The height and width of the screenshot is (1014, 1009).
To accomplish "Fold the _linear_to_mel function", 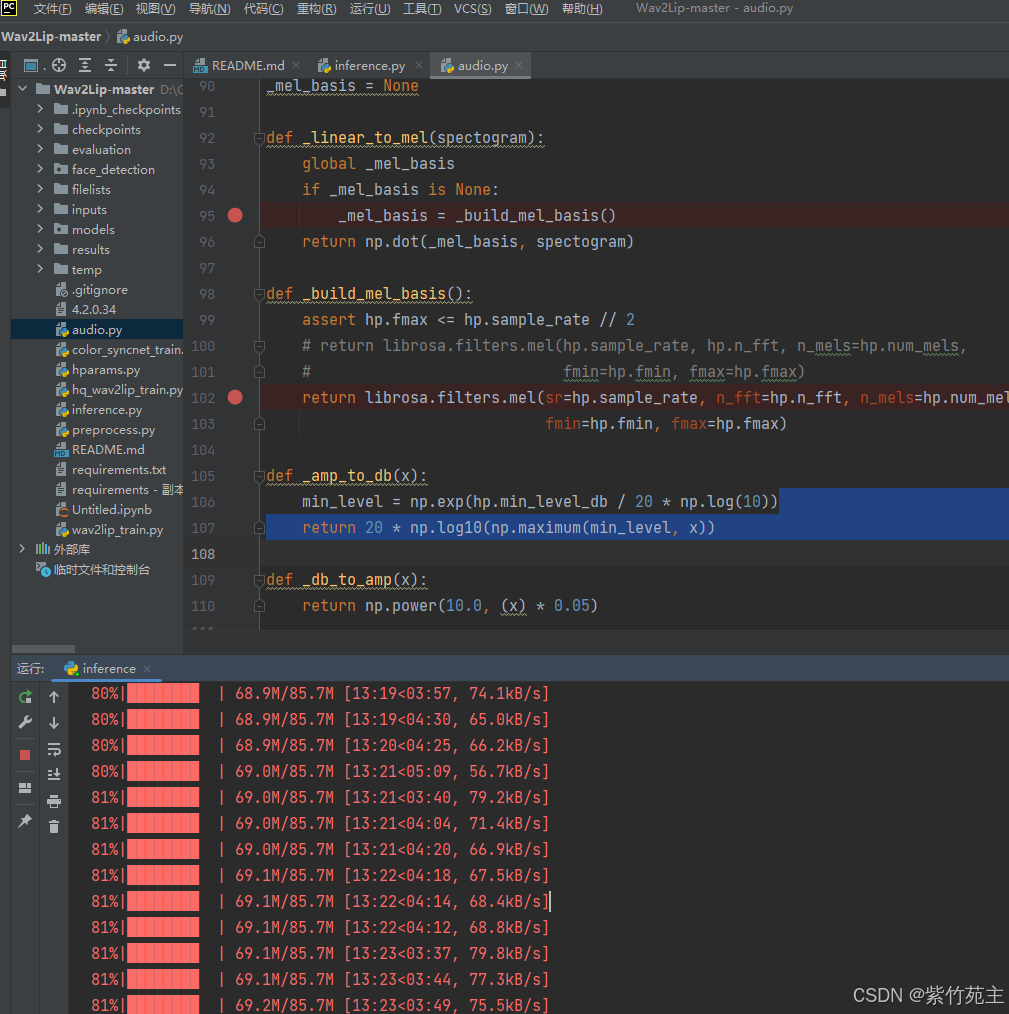I will tap(259, 138).
